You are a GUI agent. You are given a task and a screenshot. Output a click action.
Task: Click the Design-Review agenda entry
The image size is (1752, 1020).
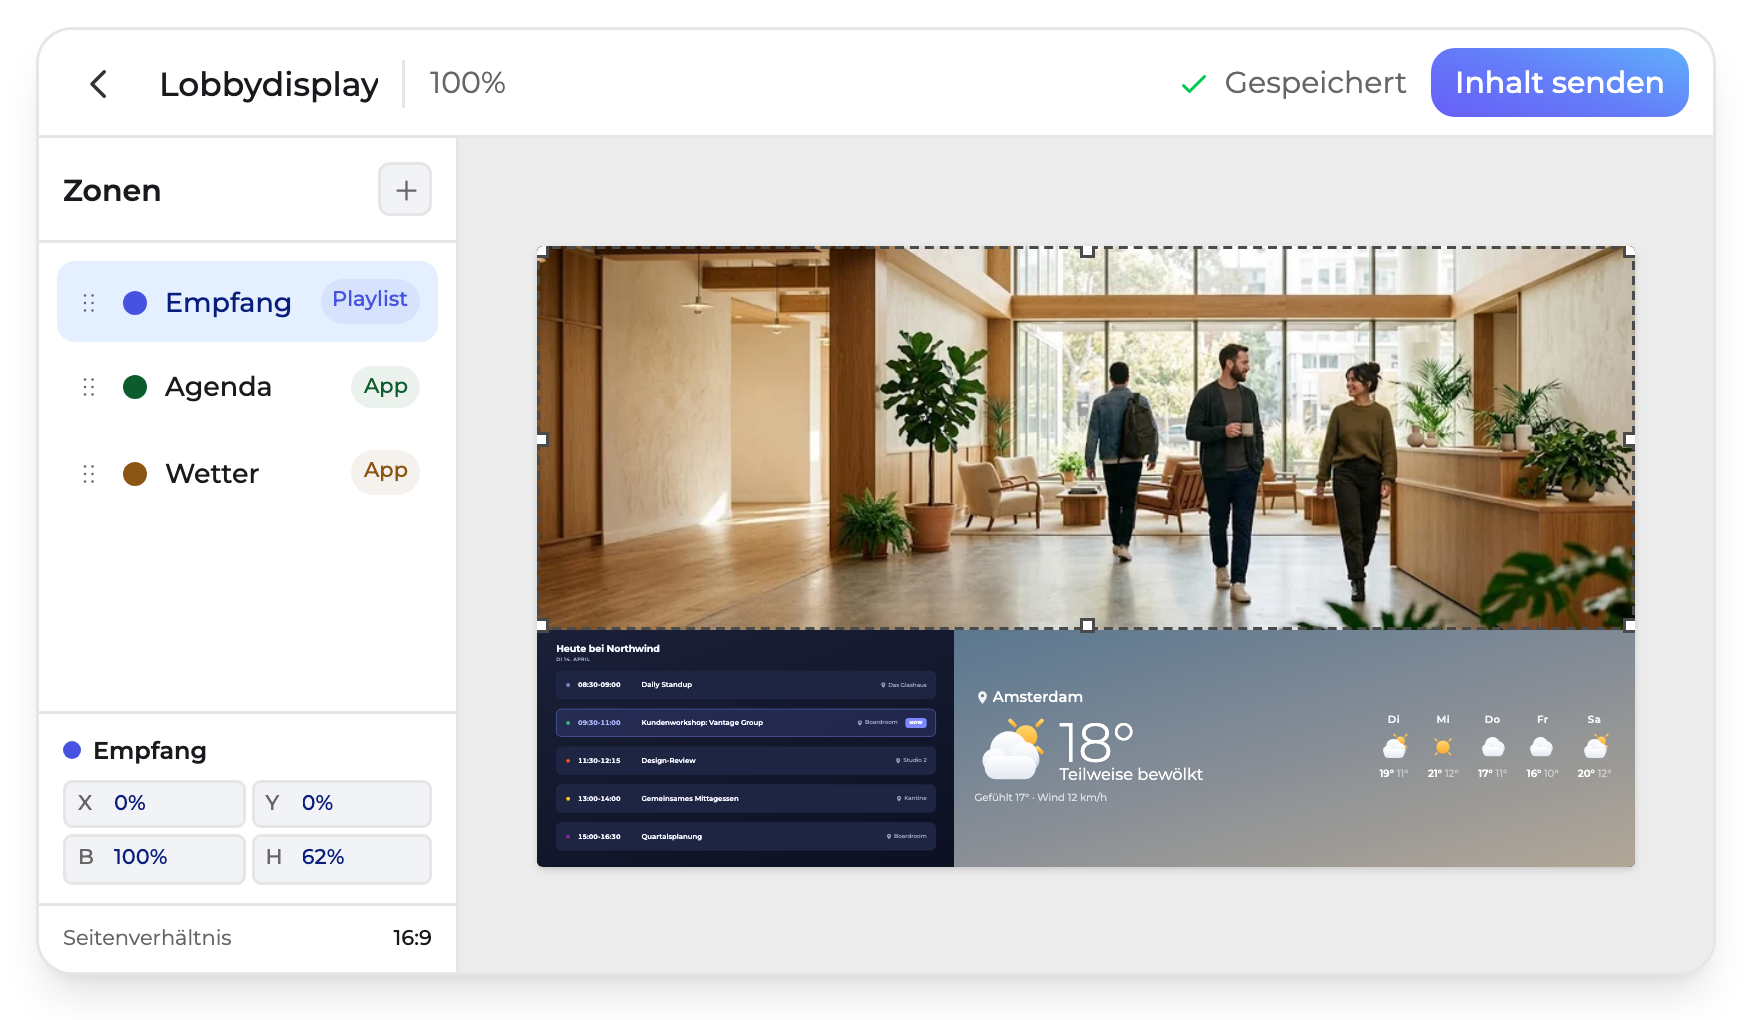point(745,761)
